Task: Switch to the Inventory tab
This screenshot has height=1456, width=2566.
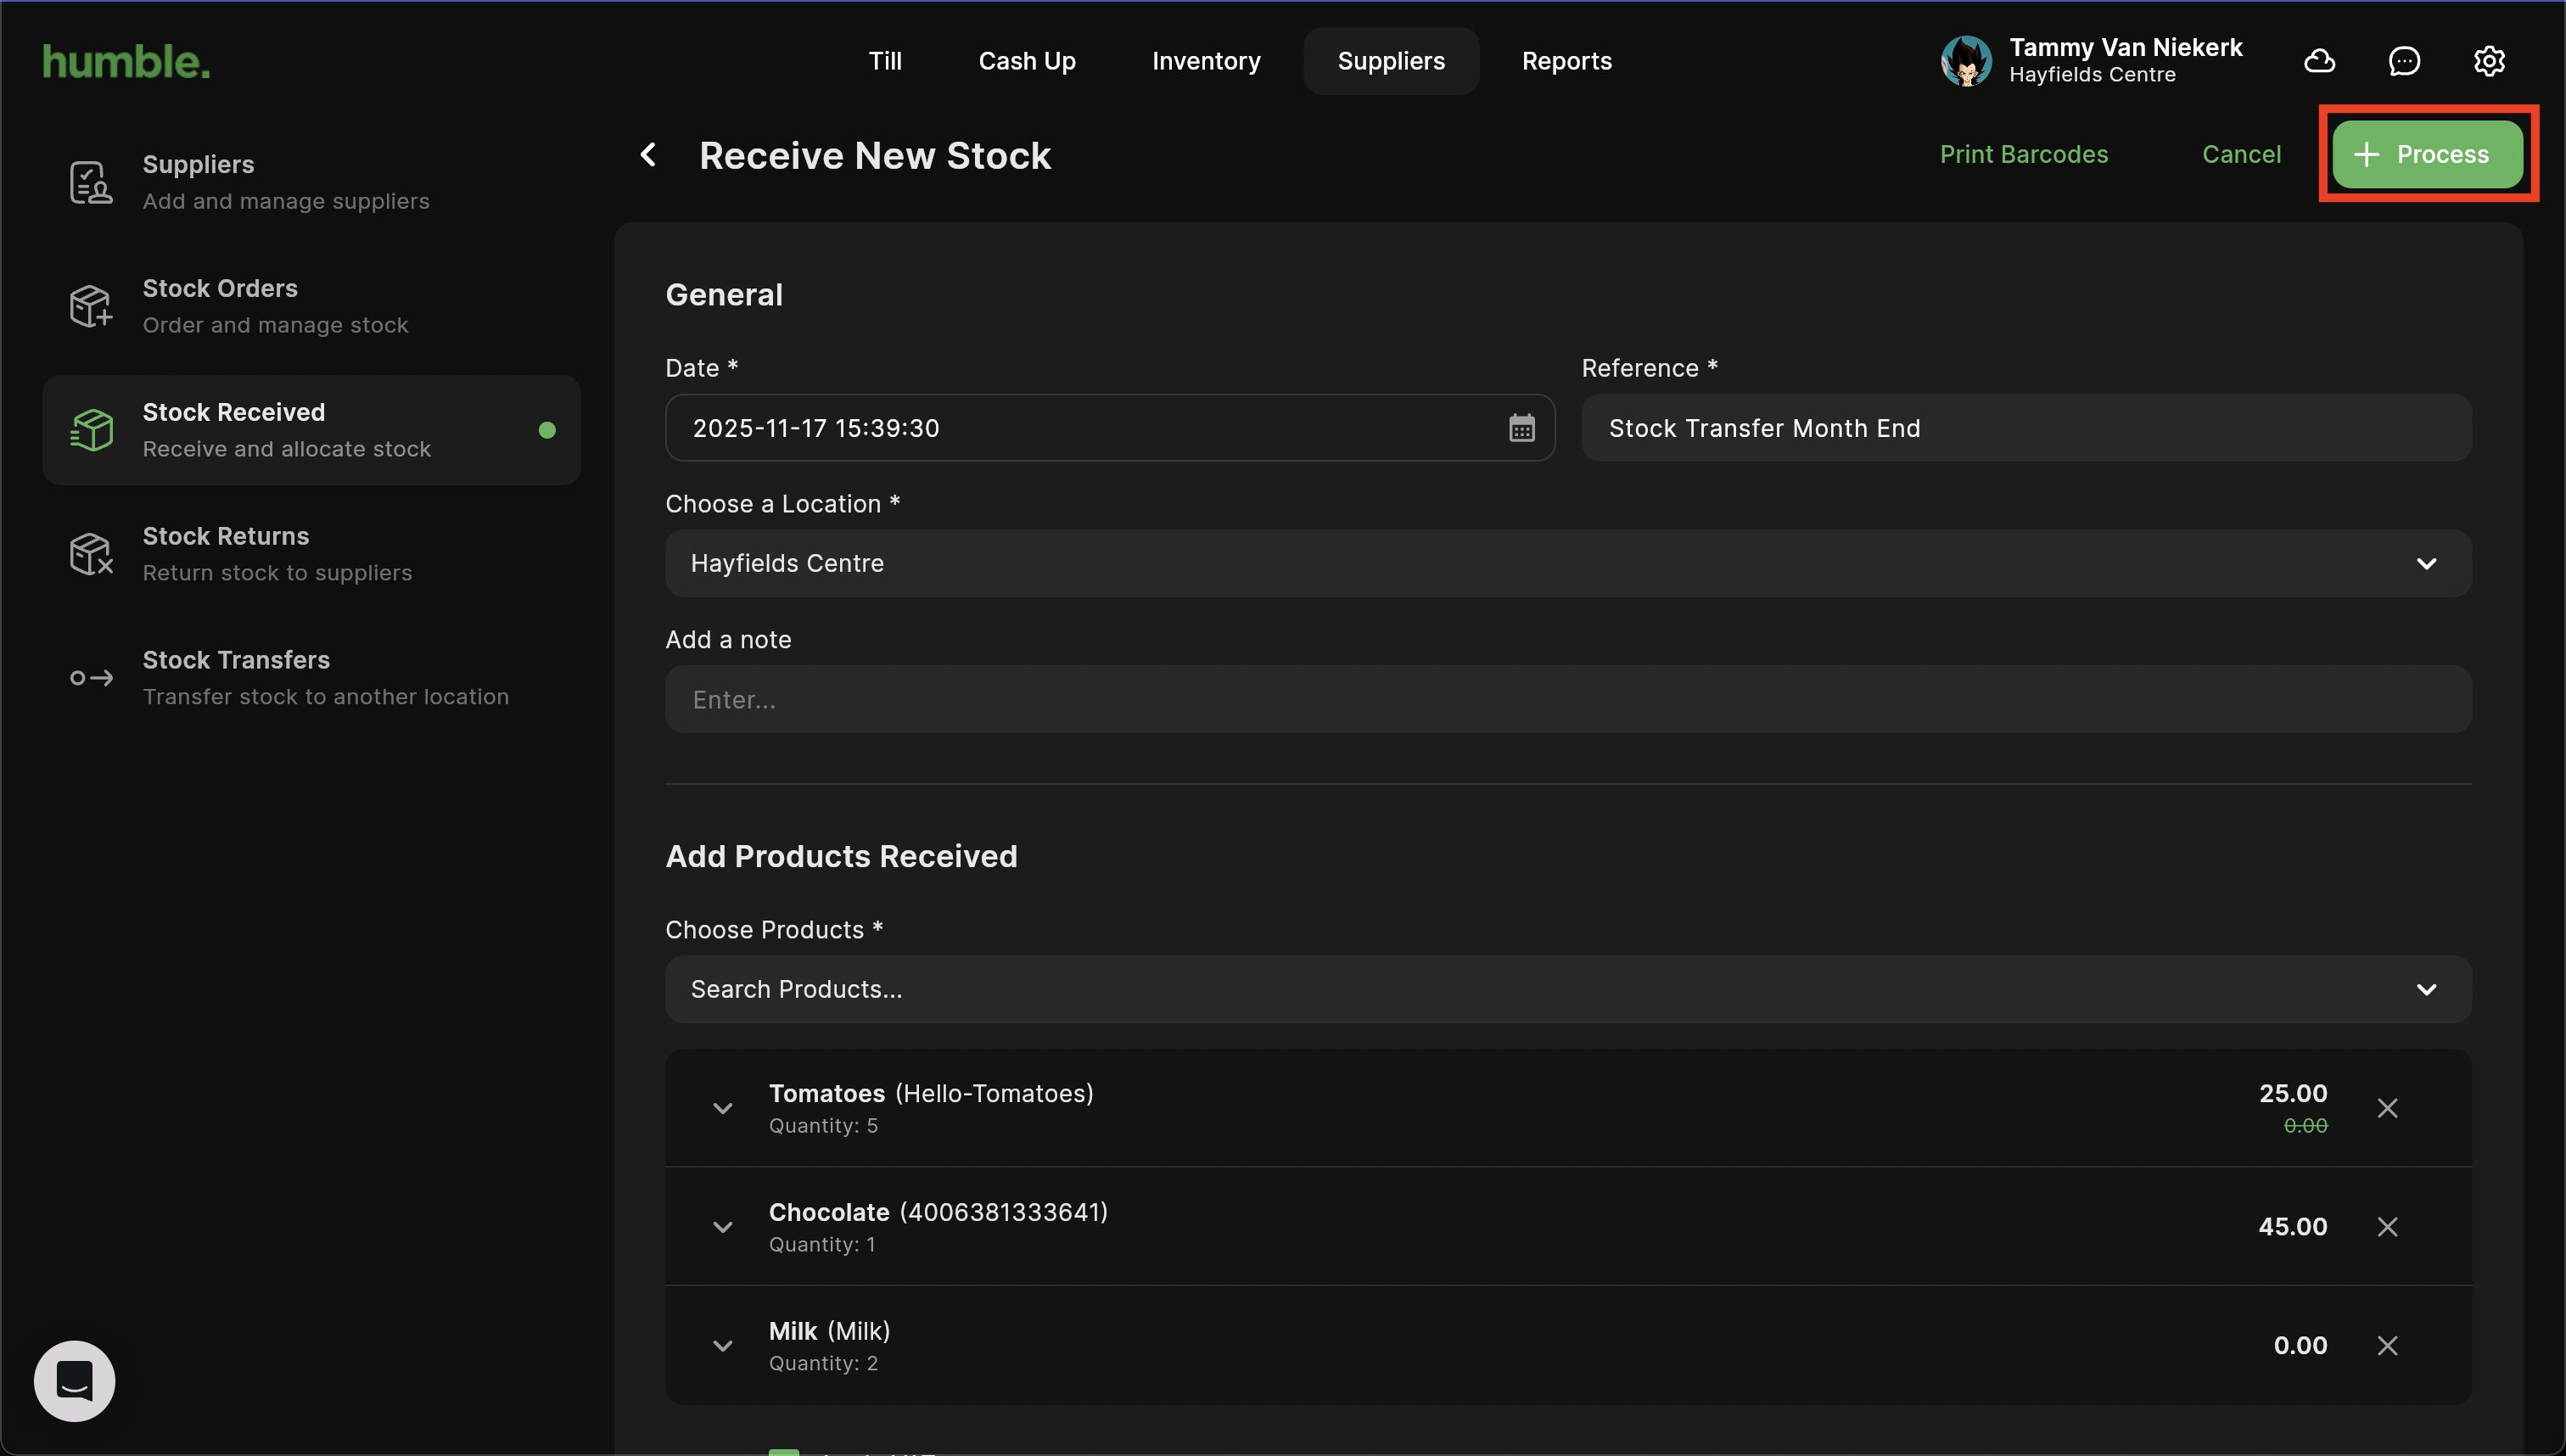Action: [1206, 61]
